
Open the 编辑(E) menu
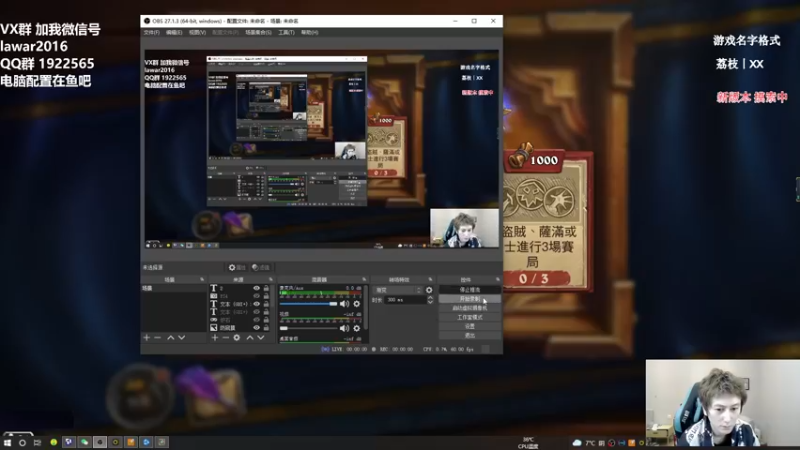tap(174, 32)
